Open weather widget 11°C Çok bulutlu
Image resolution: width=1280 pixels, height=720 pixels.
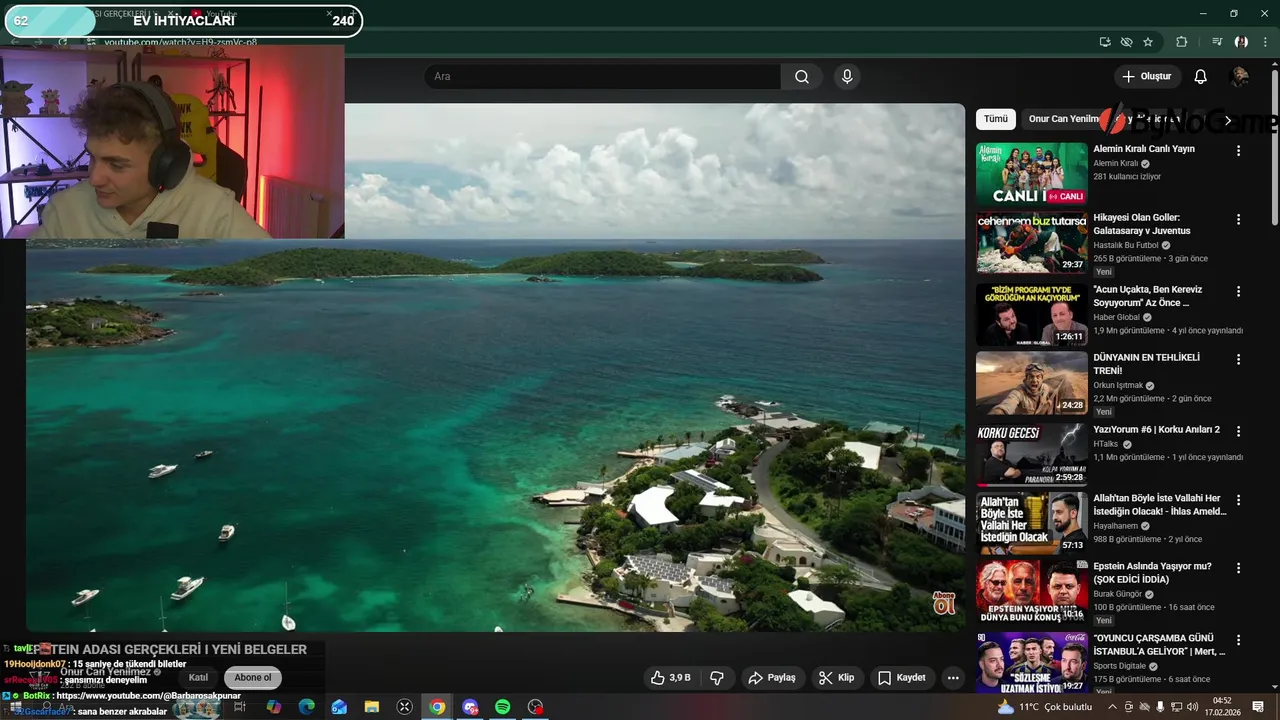1044,707
